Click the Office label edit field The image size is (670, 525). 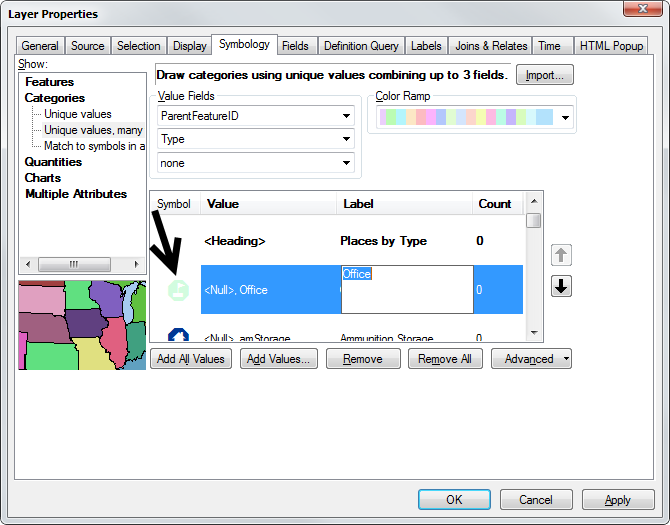406,290
